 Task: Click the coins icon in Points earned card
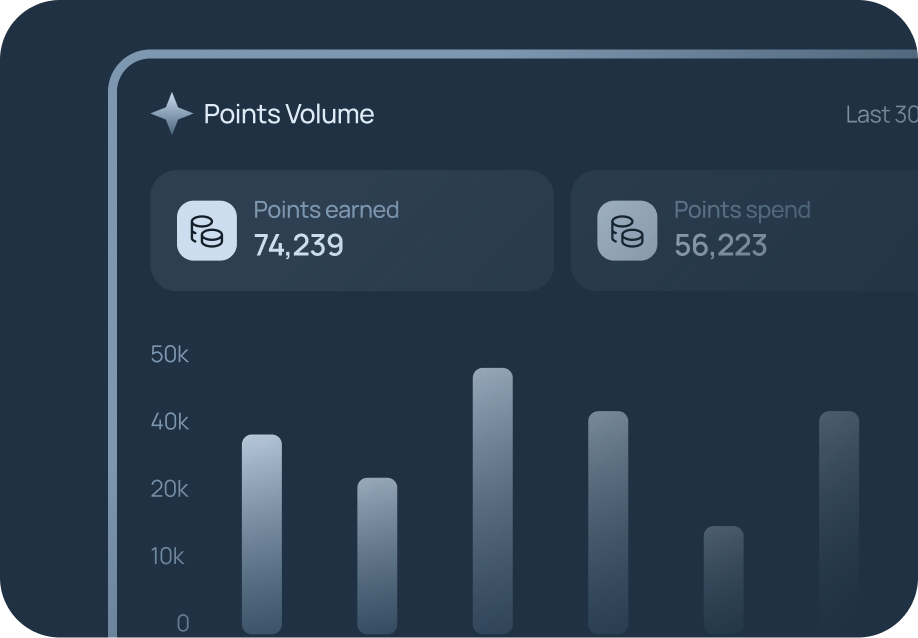point(207,231)
